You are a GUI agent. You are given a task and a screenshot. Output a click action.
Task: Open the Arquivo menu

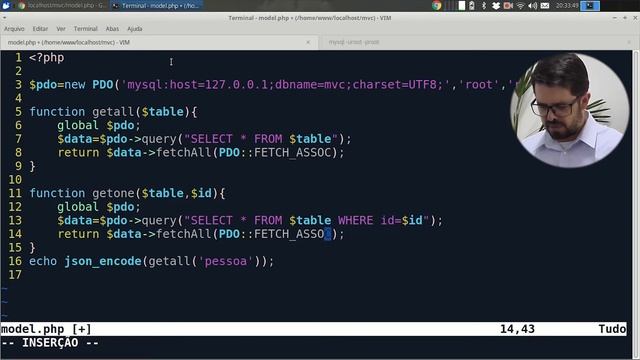pyautogui.click(x=14, y=29)
